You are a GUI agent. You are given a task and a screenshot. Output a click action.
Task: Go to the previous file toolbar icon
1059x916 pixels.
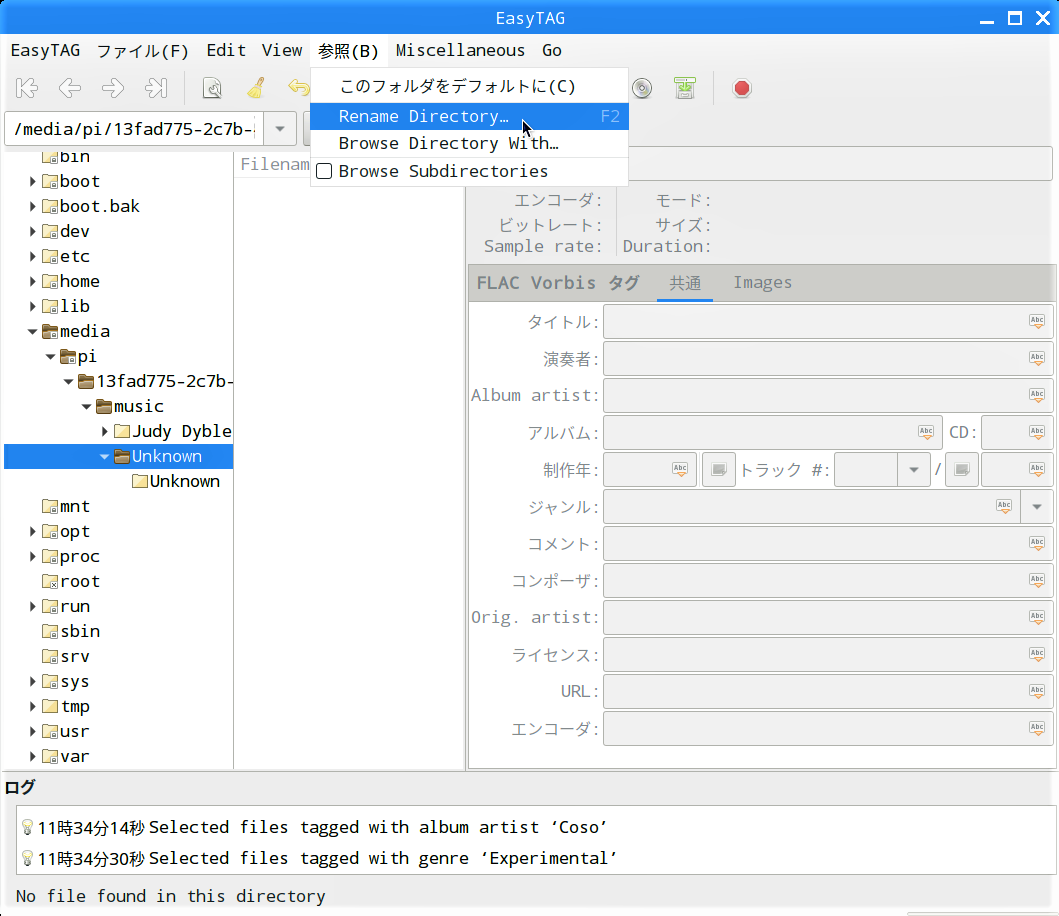point(70,88)
